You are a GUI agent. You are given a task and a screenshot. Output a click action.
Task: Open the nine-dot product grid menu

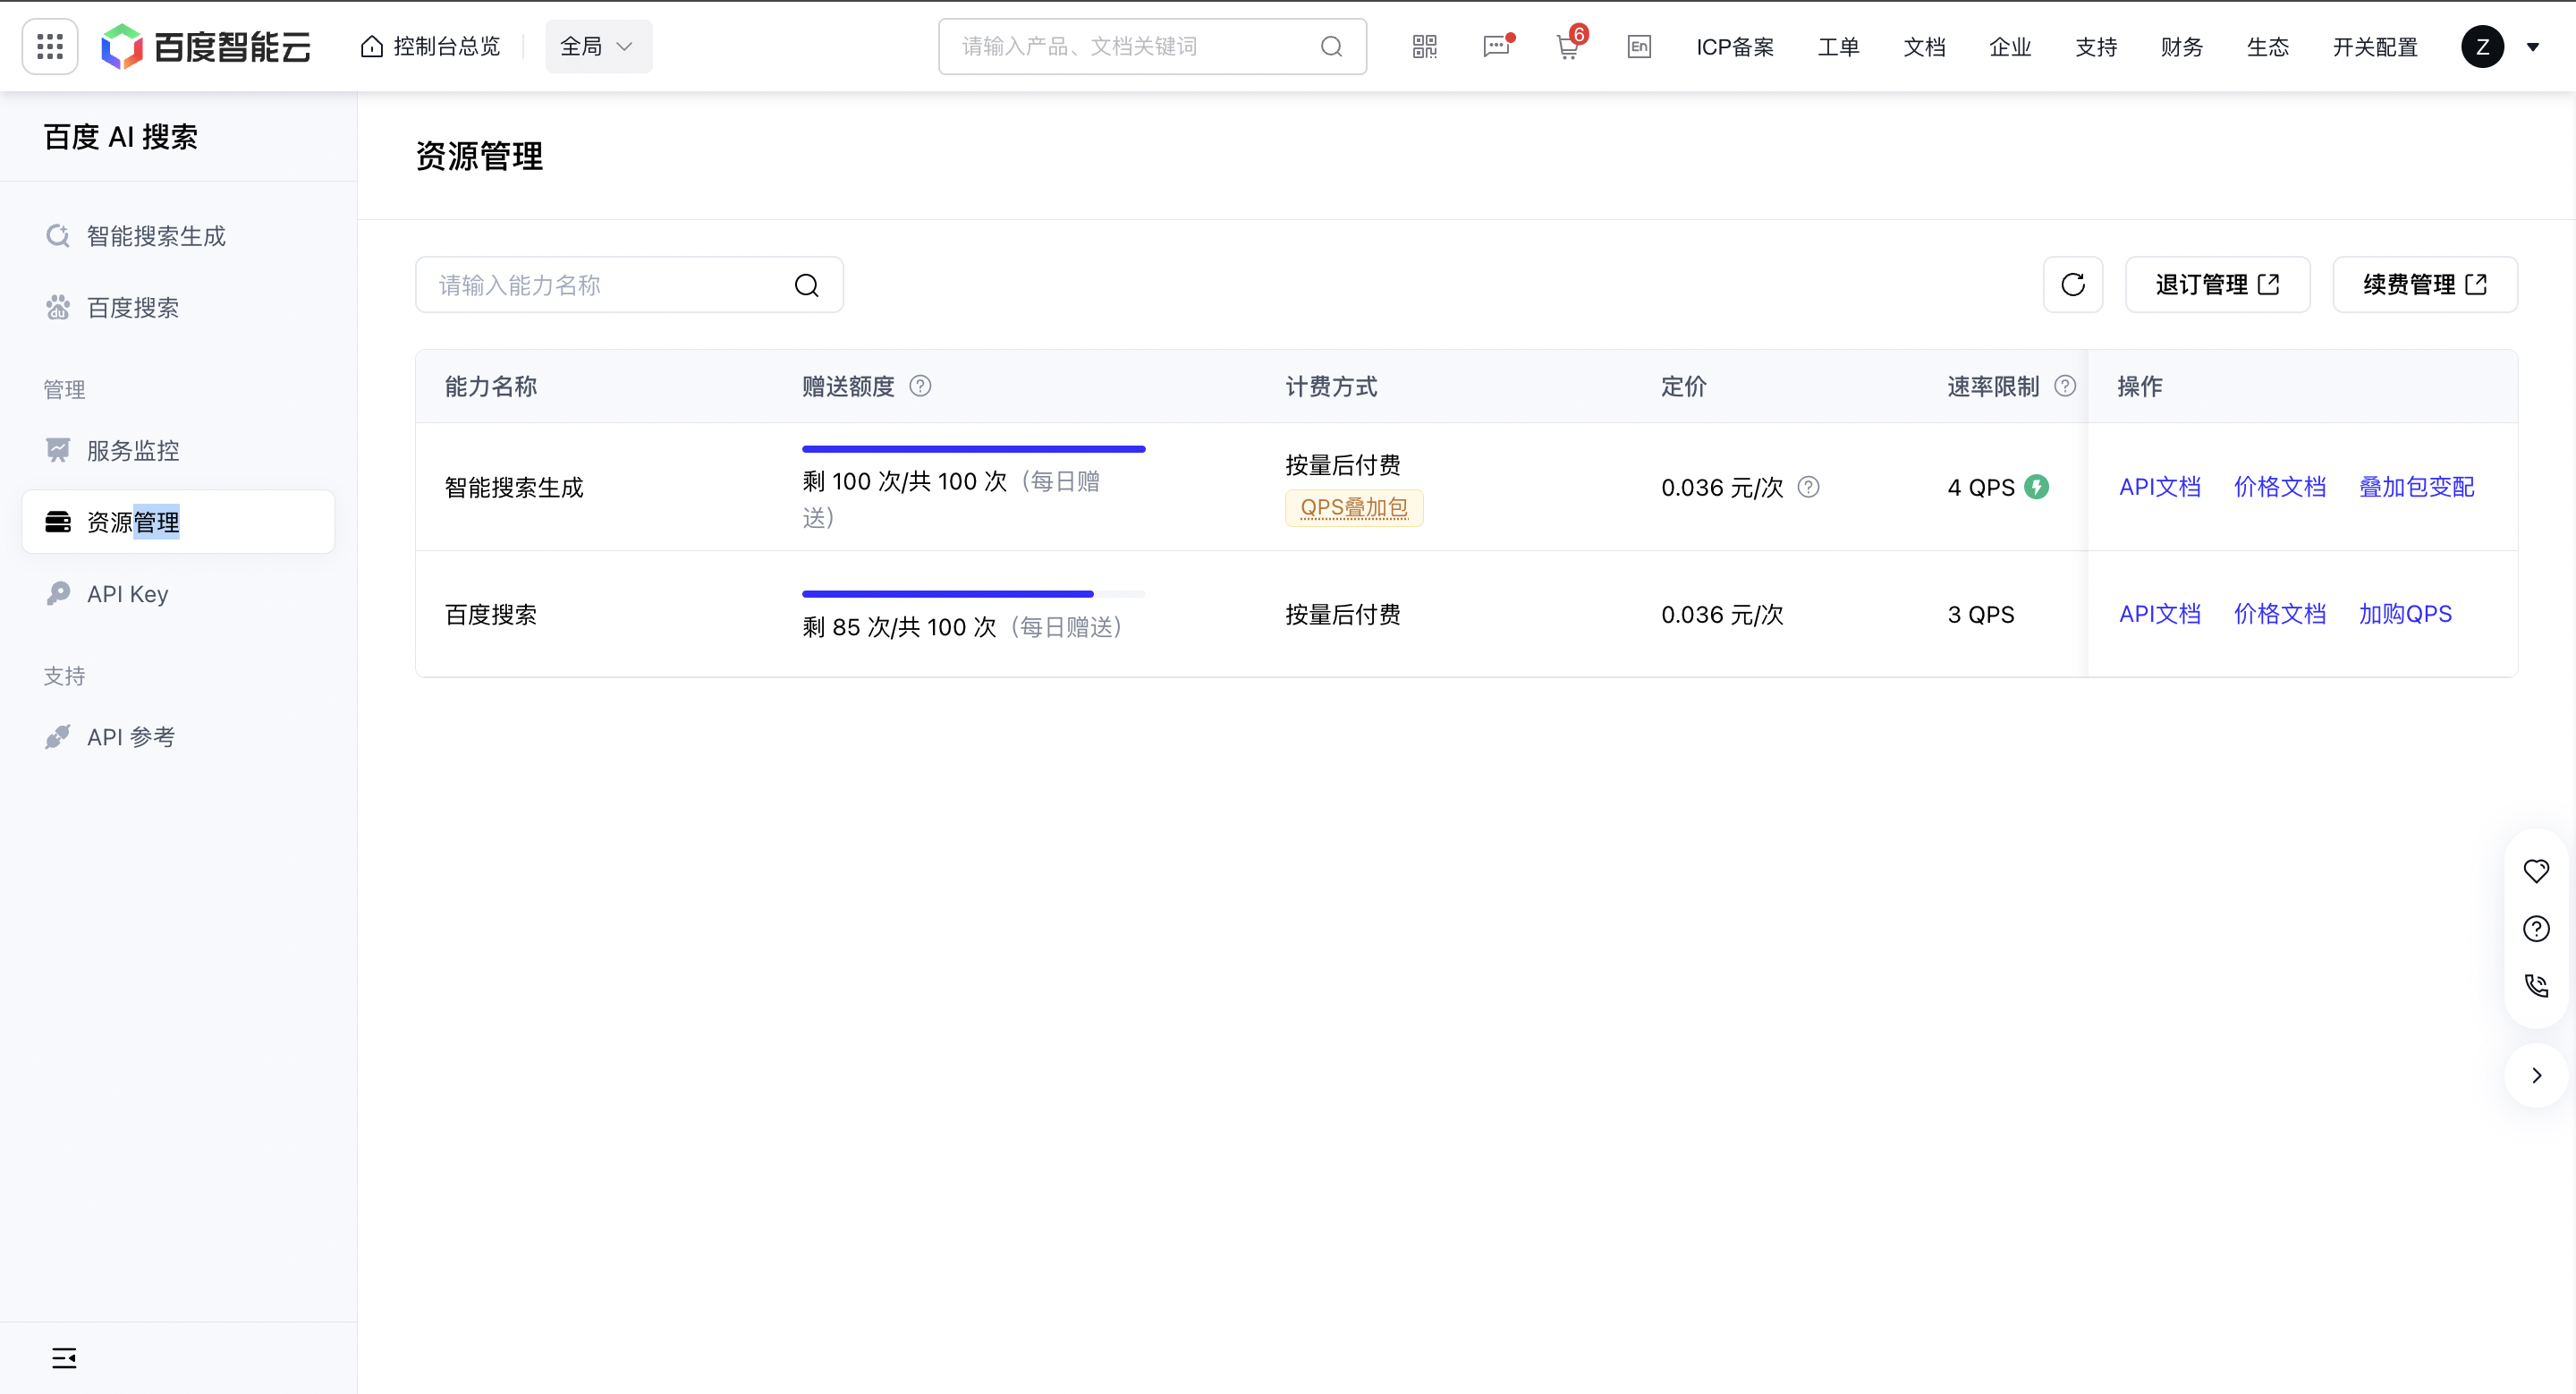tap(49, 46)
